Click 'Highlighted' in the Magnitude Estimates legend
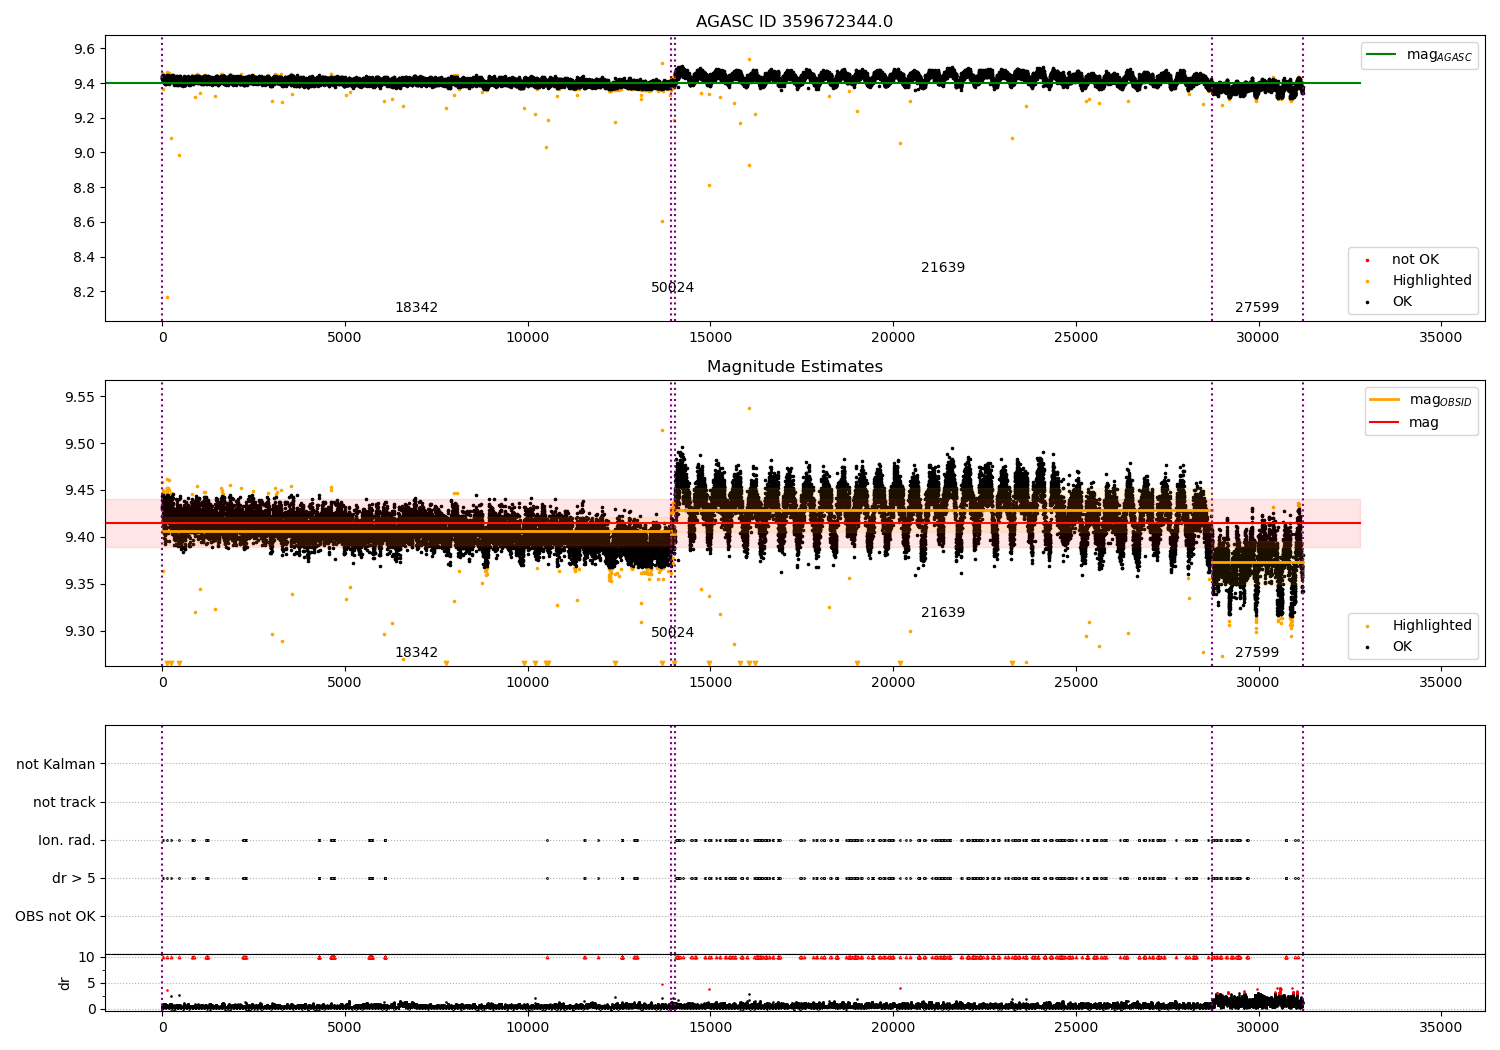The height and width of the screenshot is (1050, 1500). [x=1432, y=626]
